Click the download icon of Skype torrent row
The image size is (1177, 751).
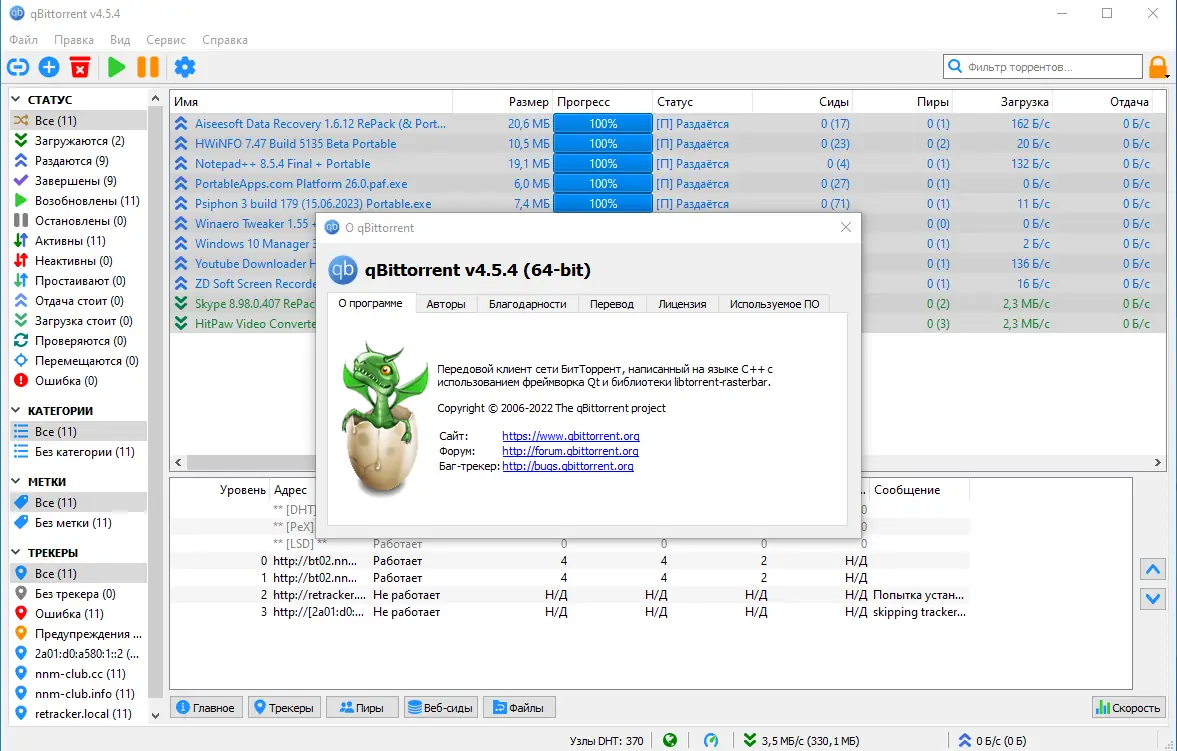[181, 303]
